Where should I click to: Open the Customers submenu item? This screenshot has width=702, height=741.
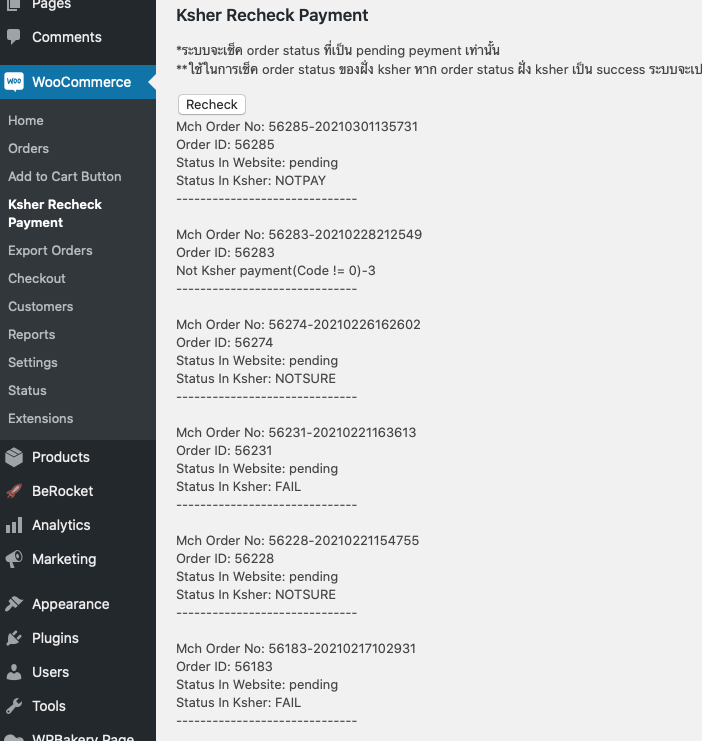pos(41,306)
